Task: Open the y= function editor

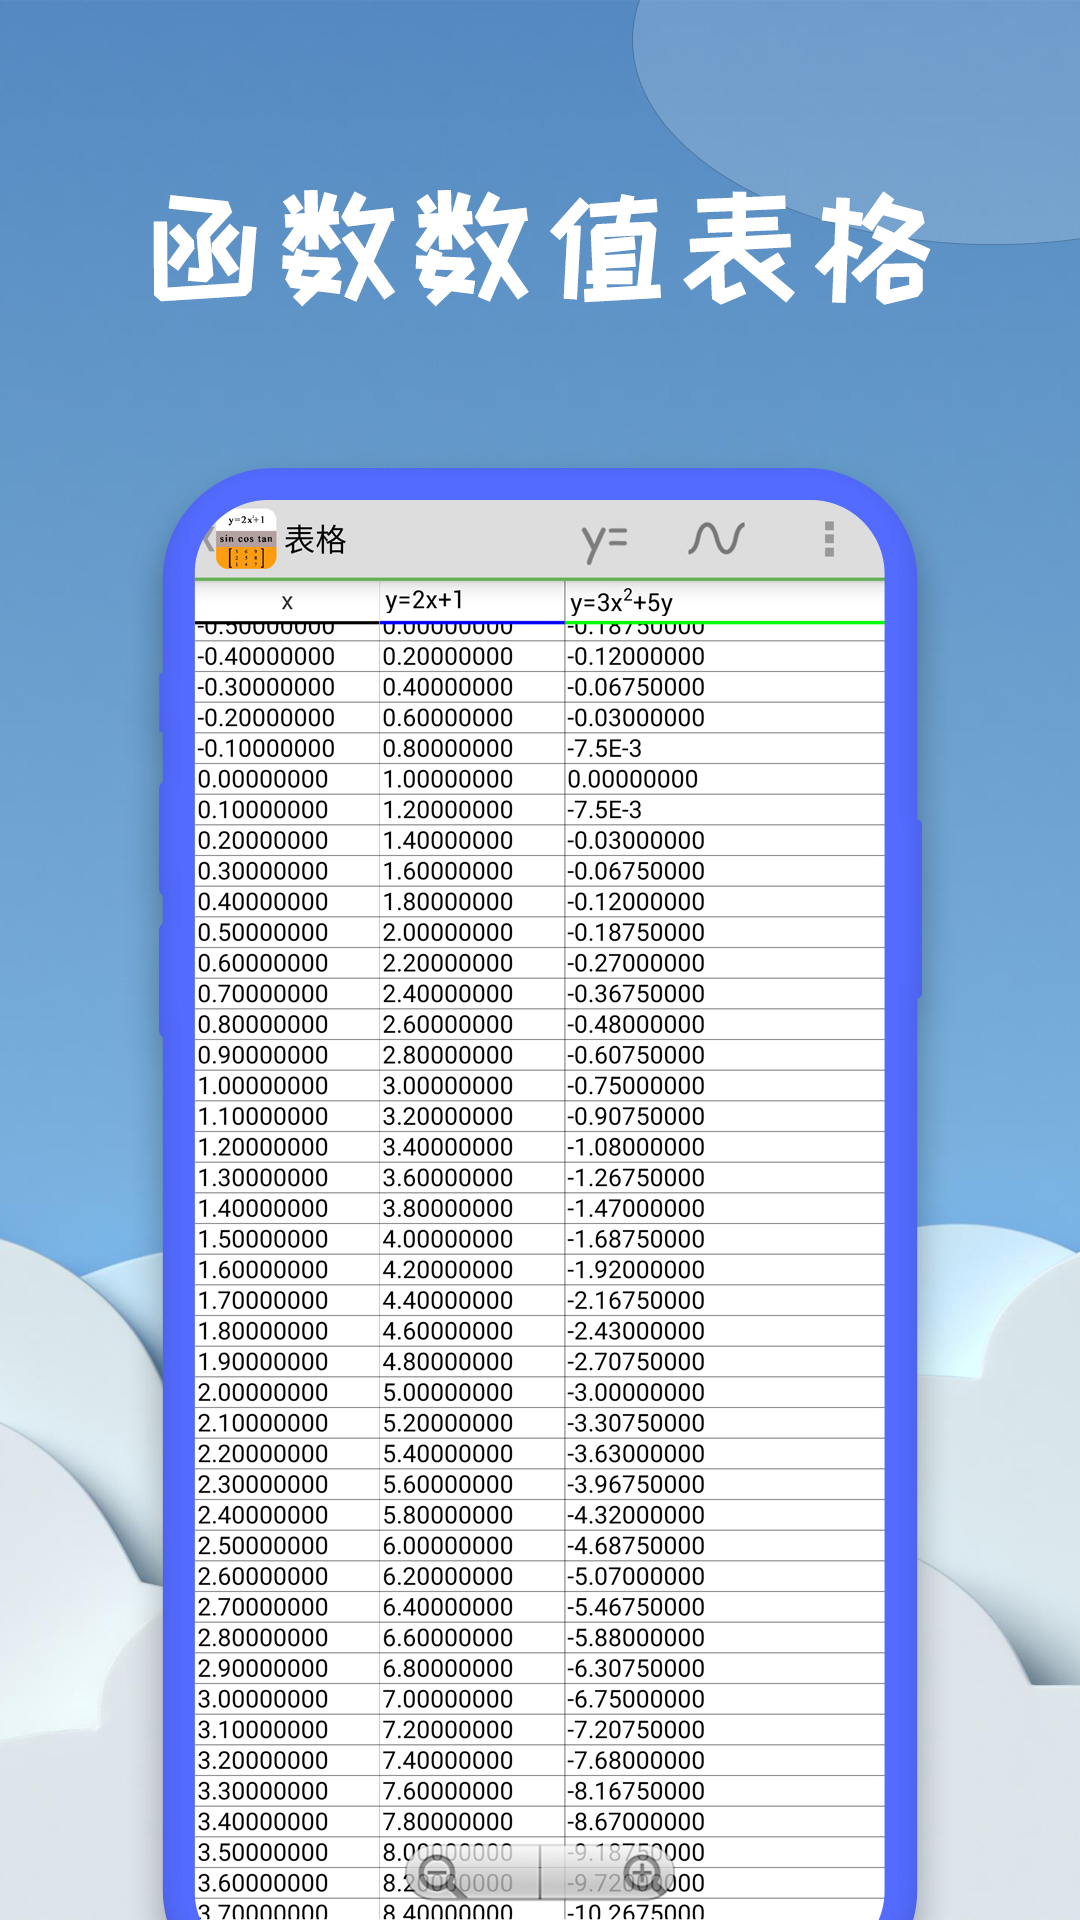Action: pyautogui.click(x=605, y=540)
